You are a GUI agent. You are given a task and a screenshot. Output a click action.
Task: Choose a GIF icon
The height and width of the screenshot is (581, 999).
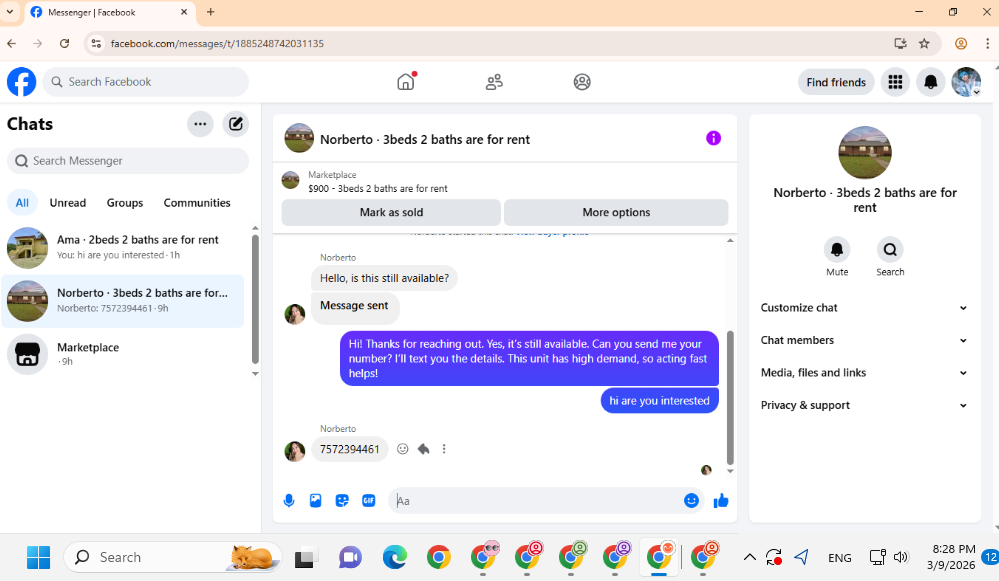pyautogui.click(x=368, y=501)
